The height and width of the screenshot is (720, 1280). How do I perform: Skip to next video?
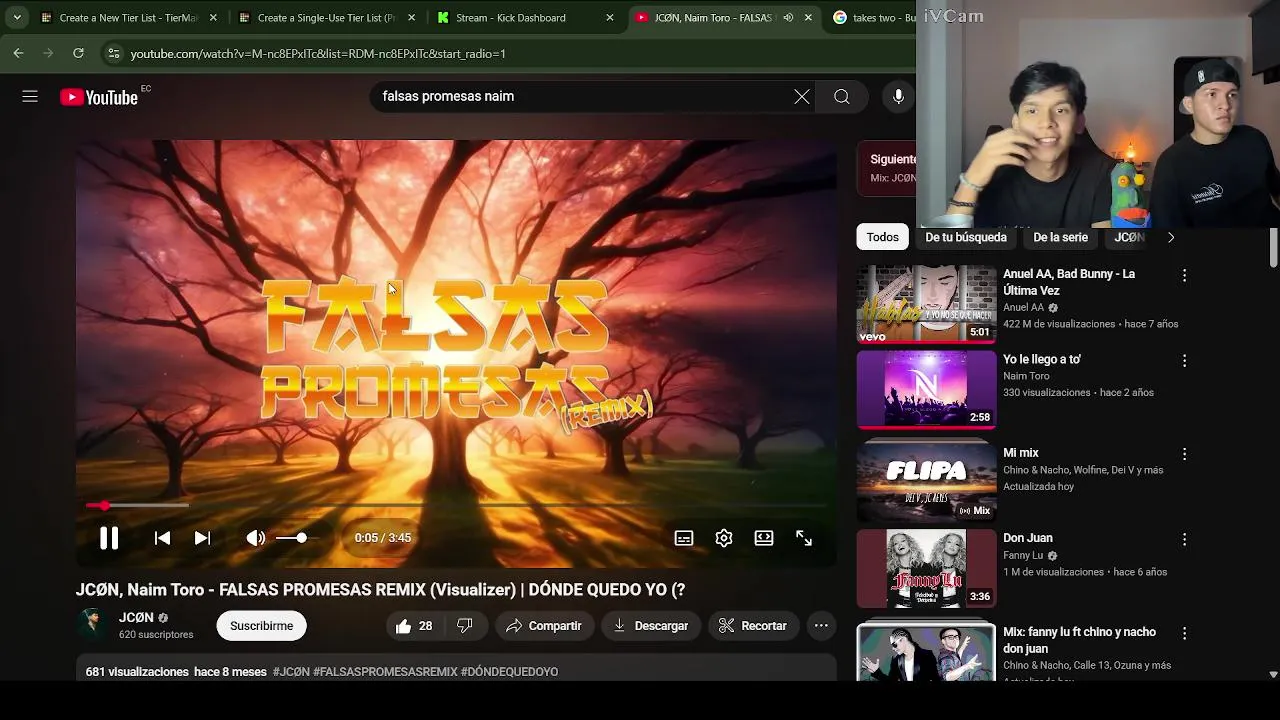tap(202, 538)
